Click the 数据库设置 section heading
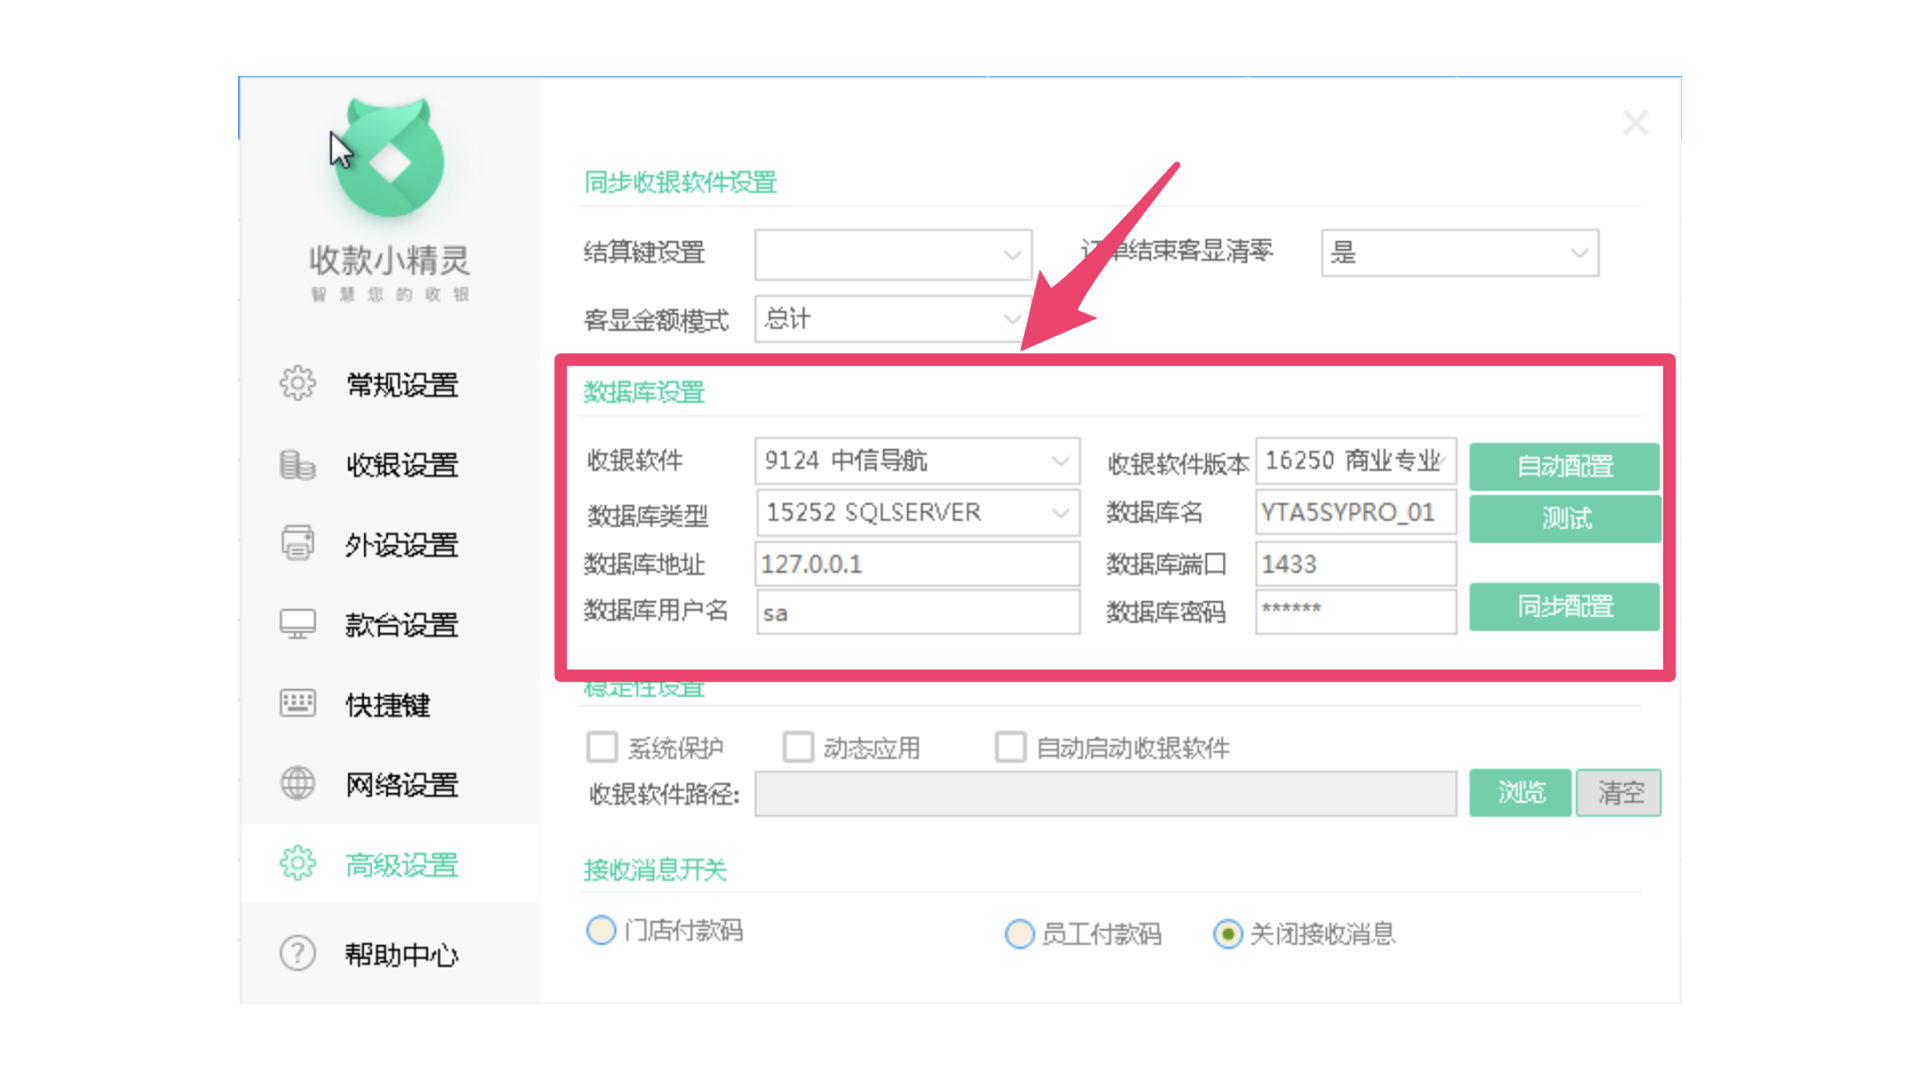 coord(644,392)
